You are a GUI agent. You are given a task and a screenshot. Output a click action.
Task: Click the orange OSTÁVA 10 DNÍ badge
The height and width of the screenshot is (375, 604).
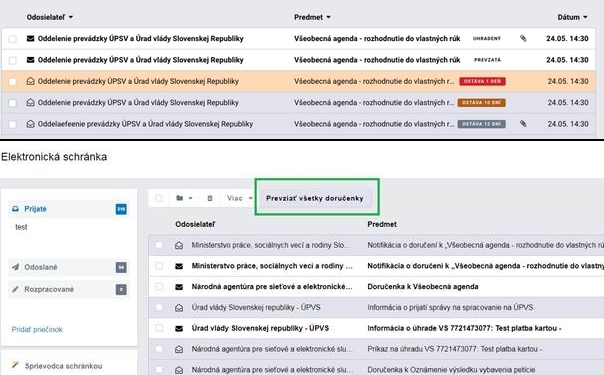point(482,103)
